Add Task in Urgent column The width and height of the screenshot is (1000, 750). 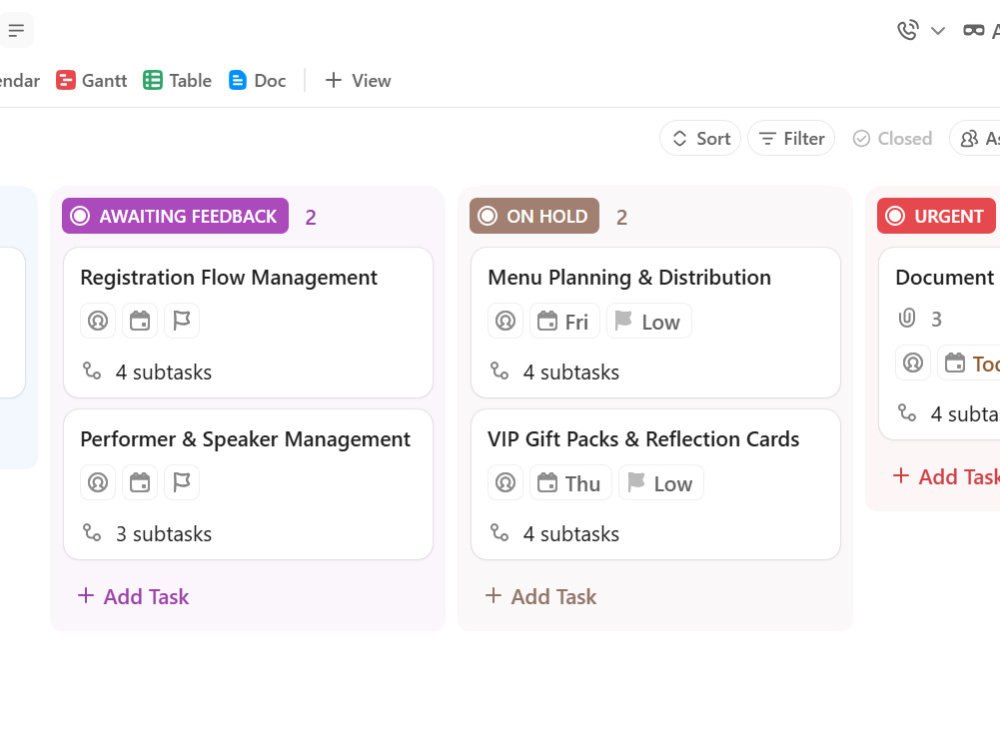coord(946,476)
